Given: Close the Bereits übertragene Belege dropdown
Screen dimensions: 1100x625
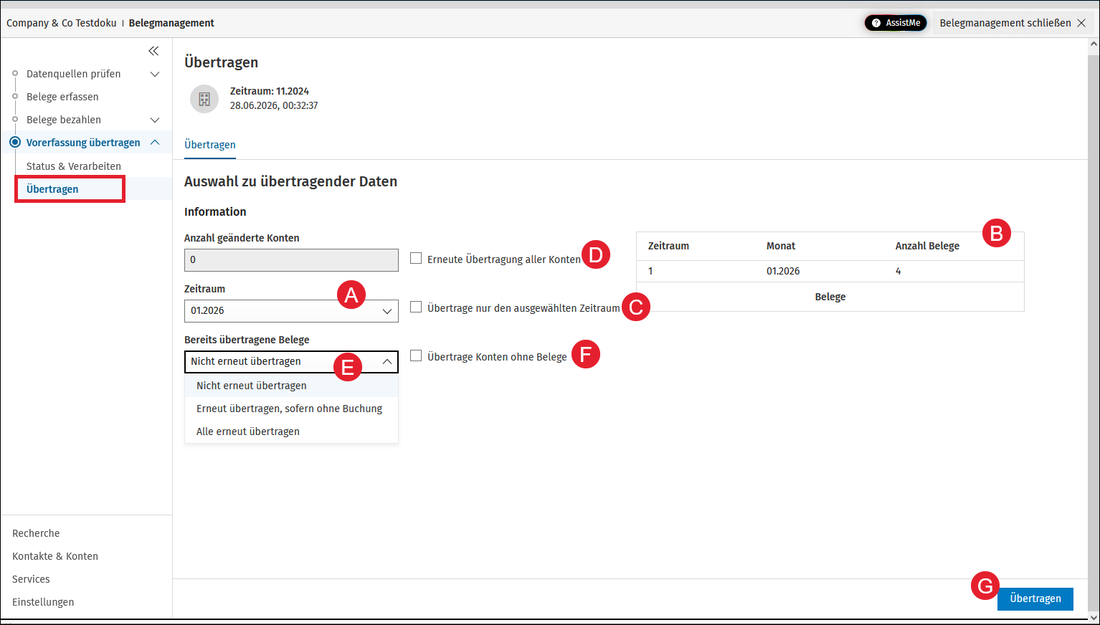Looking at the screenshot, I should [291, 362].
